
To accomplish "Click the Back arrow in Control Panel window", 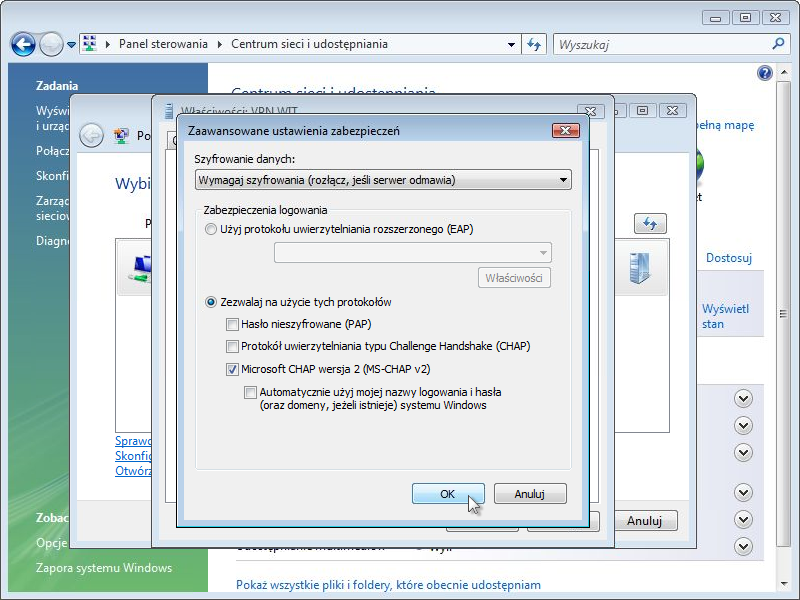I will [23, 44].
